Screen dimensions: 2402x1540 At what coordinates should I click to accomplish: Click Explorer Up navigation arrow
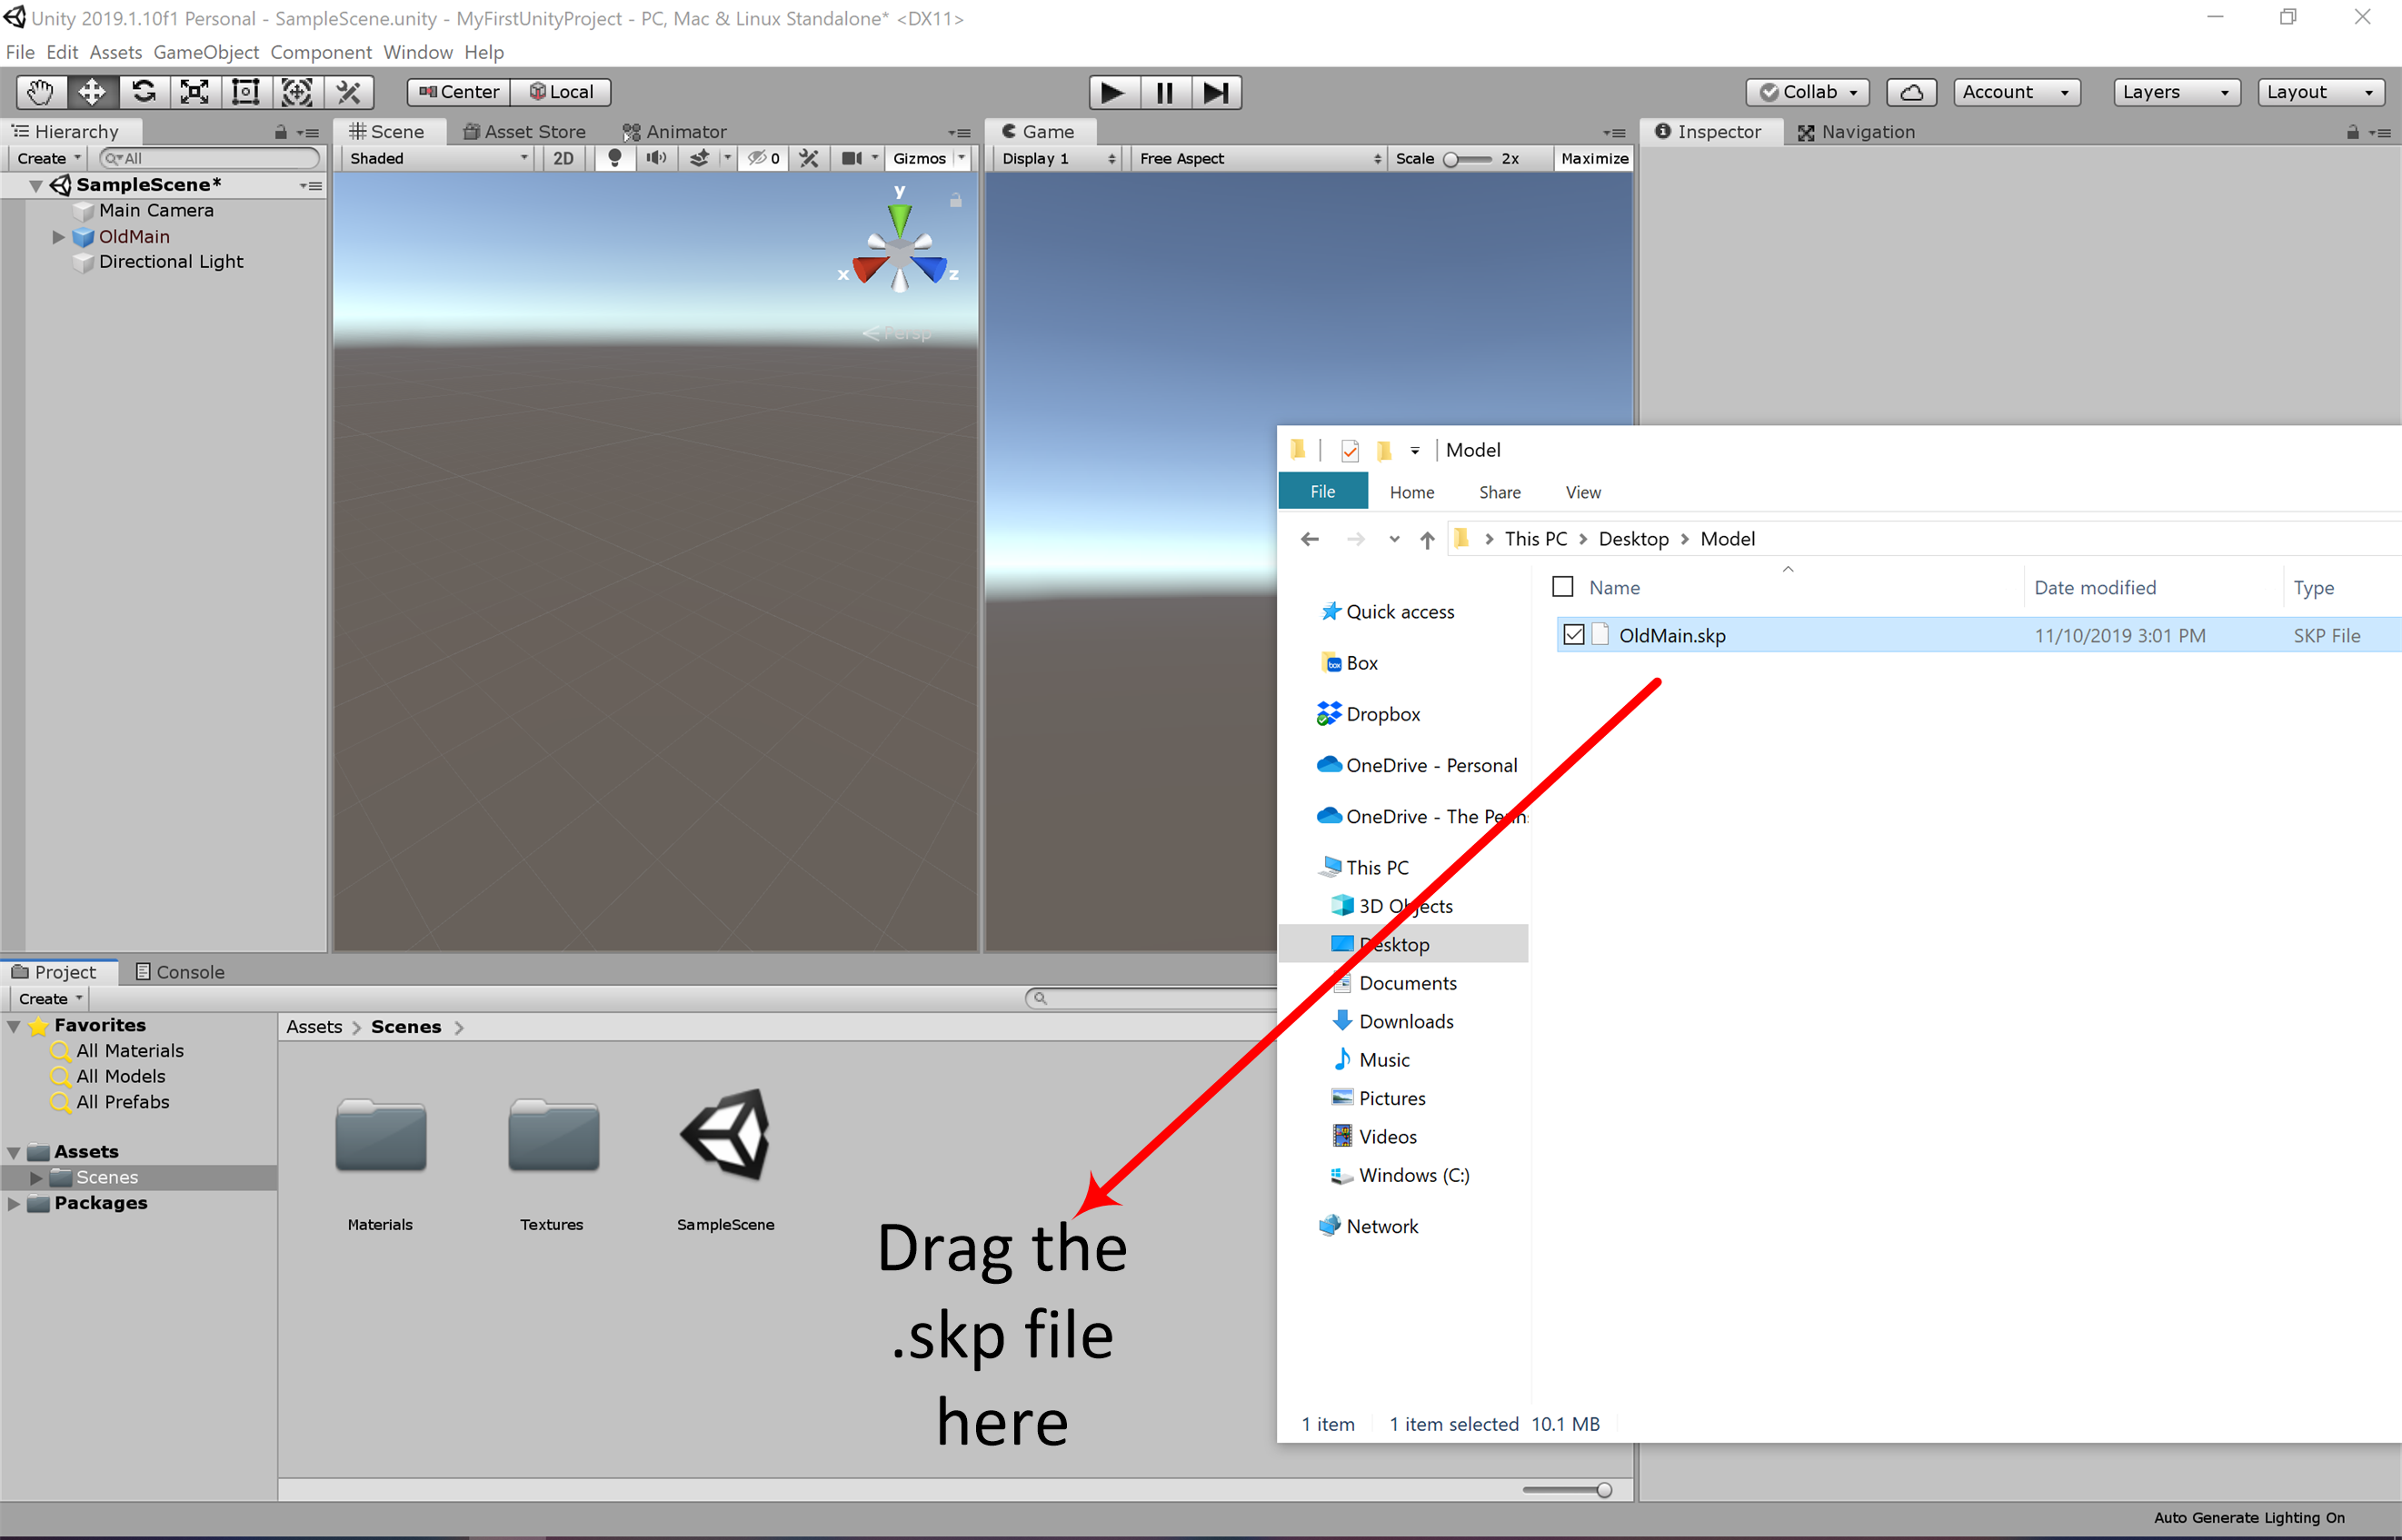pyautogui.click(x=1427, y=540)
